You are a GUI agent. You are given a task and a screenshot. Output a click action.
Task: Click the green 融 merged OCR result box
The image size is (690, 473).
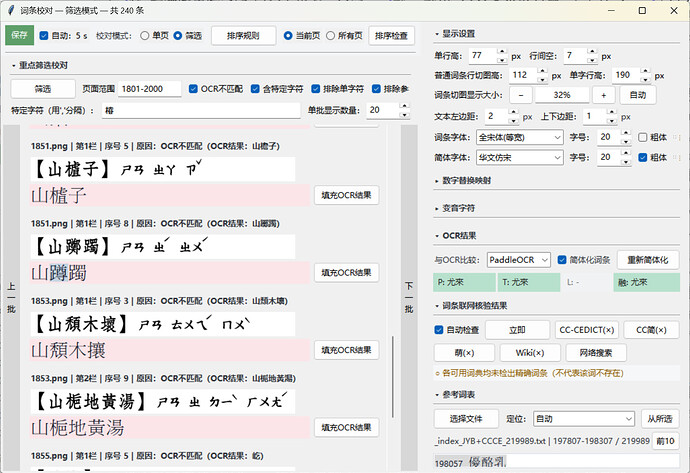coord(646,282)
